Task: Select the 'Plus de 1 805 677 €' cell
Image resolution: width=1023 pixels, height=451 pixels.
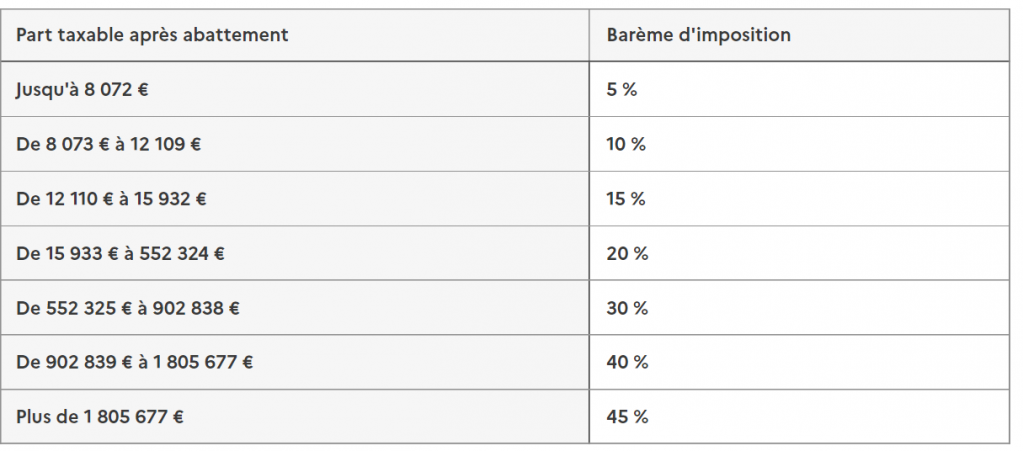Action: pos(295,416)
